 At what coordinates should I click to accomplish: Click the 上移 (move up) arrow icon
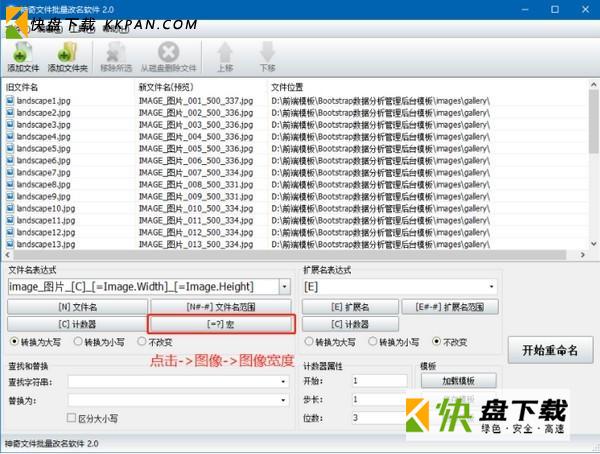[x=225, y=52]
